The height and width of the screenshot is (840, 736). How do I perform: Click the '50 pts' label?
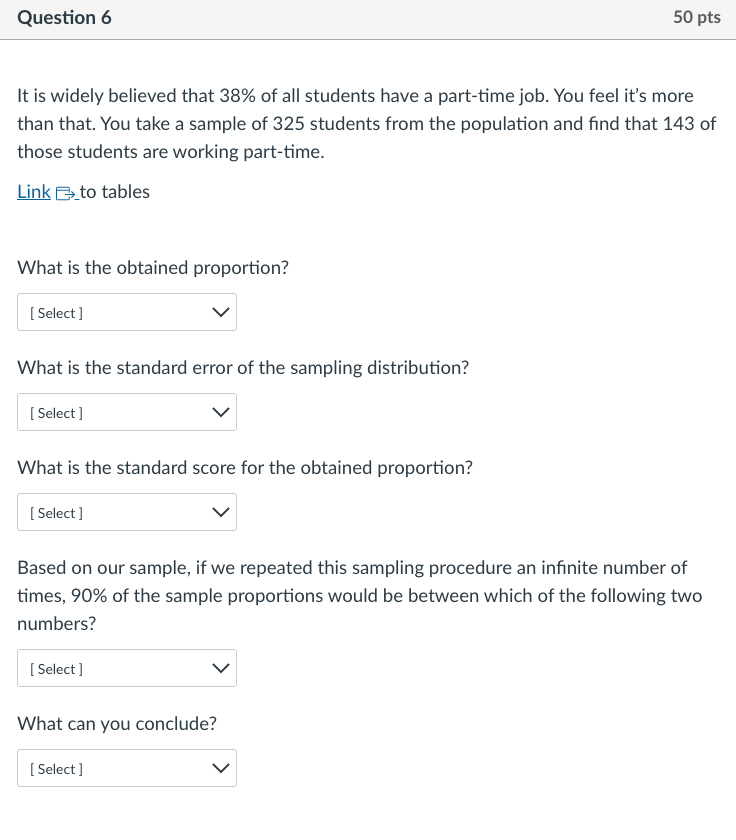697,17
